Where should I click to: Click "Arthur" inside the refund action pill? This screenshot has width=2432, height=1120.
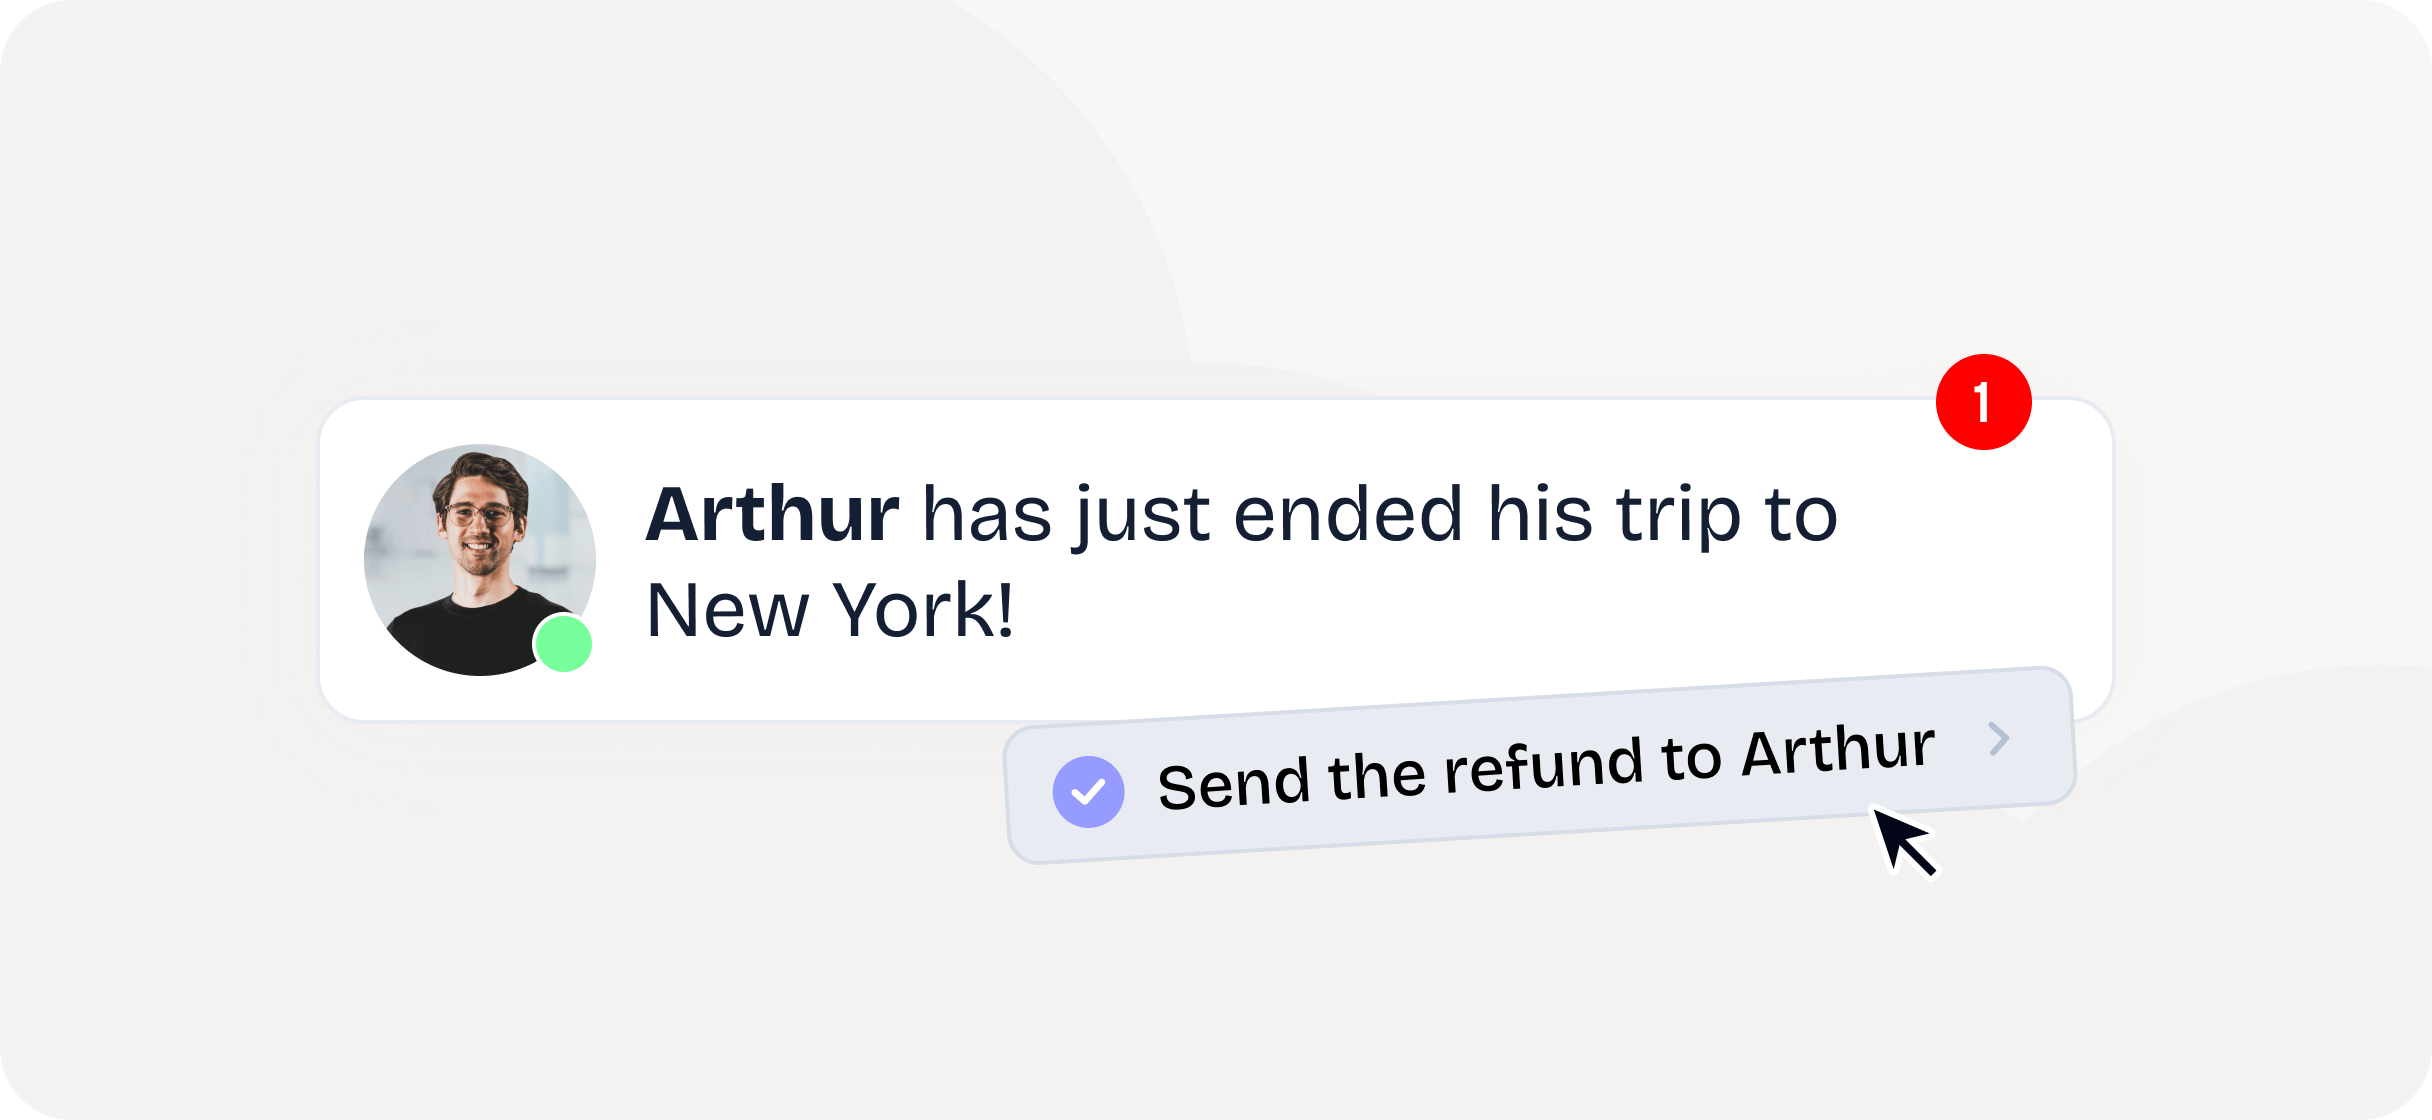(x=1838, y=750)
